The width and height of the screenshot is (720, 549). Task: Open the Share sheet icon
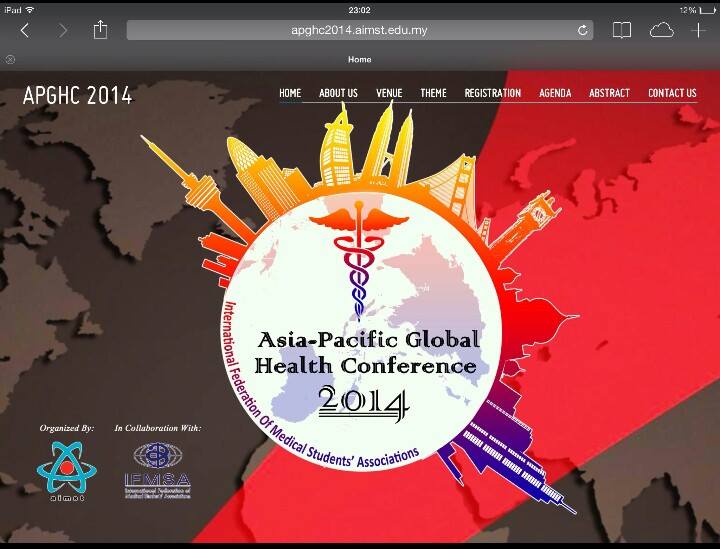click(x=100, y=31)
